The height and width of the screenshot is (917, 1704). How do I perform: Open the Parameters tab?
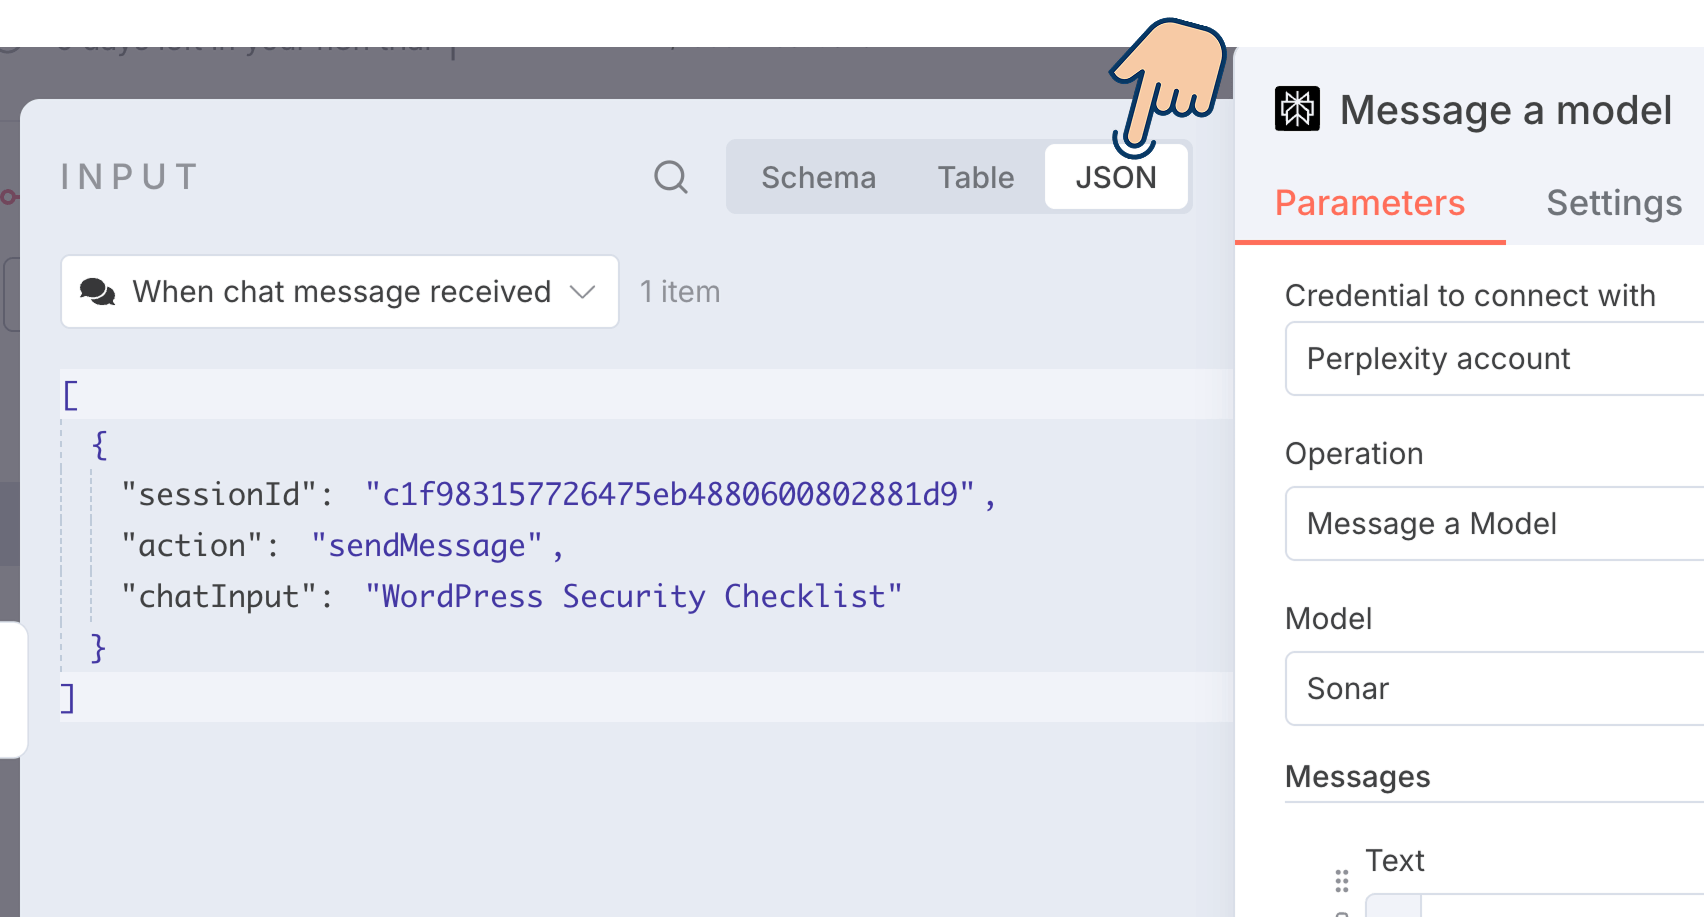[x=1369, y=204]
